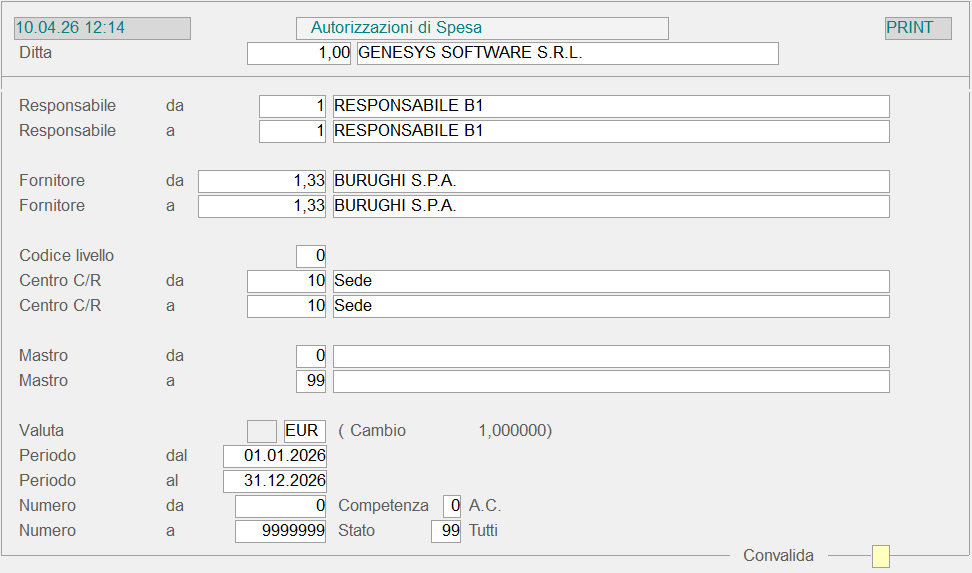The image size is (972, 573).
Task: Click the gray box beside Valuta
Action: (x=262, y=431)
